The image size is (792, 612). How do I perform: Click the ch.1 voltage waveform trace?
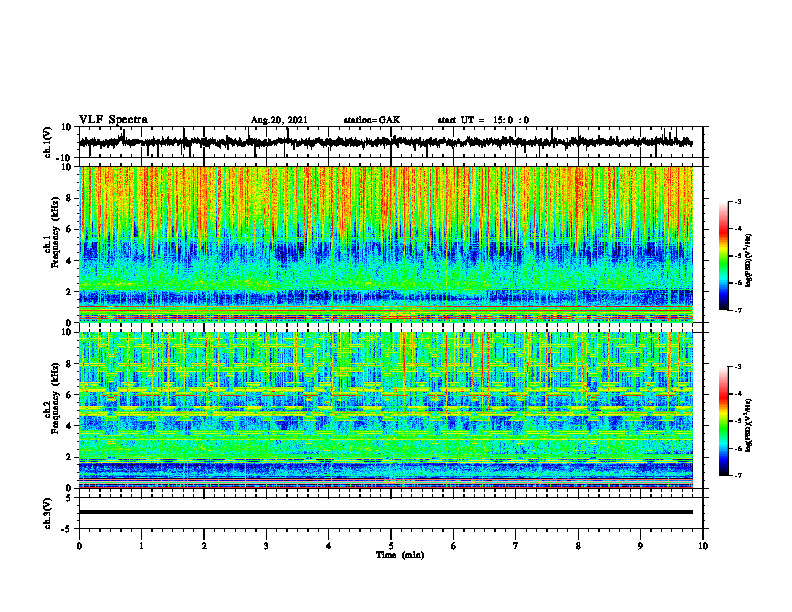pyautogui.click(x=385, y=142)
